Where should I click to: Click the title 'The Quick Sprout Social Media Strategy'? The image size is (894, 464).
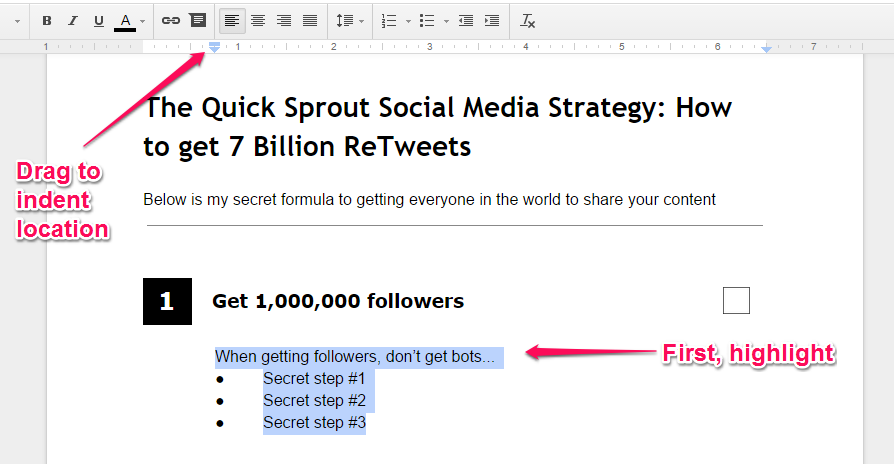(404, 108)
